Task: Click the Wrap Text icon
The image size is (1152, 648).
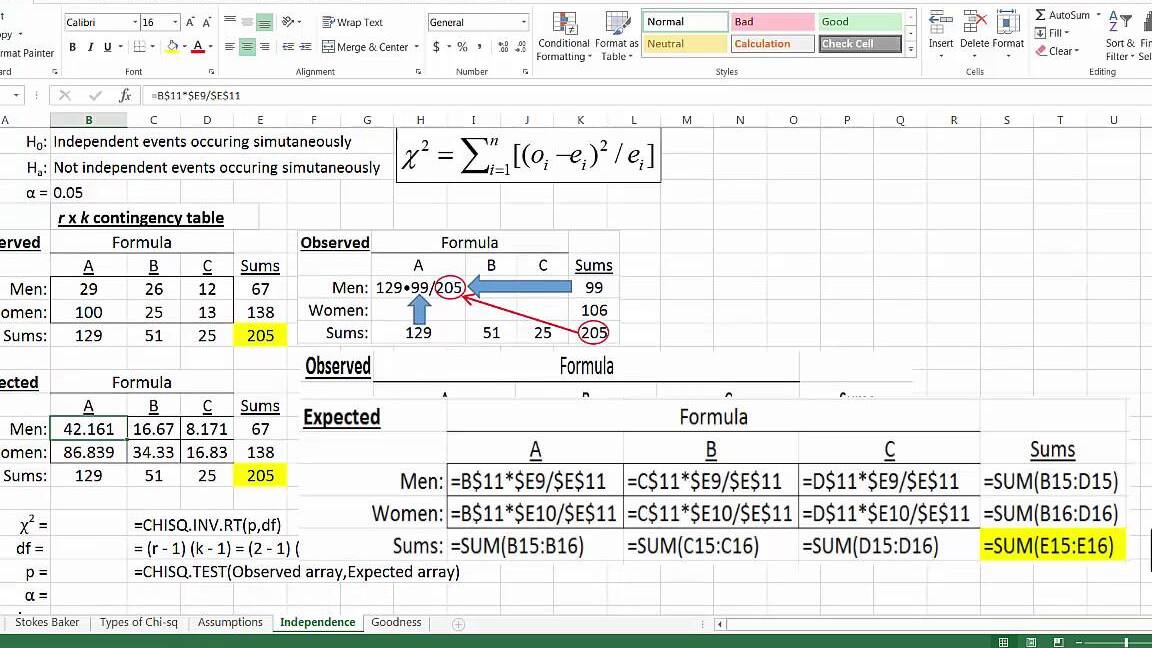Action: pyautogui.click(x=354, y=21)
